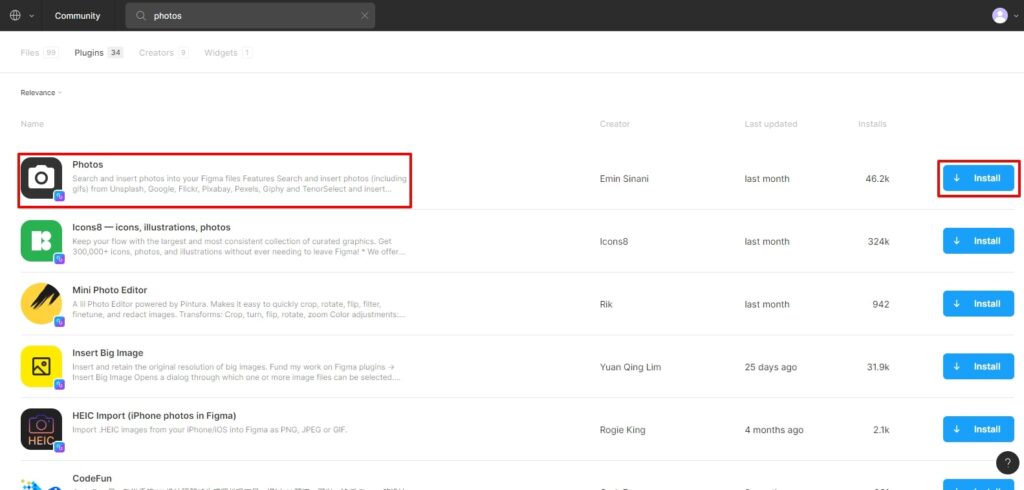Viewport: 1024px width, 490px height.
Task: Click the user avatar icon
Action: (x=999, y=16)
